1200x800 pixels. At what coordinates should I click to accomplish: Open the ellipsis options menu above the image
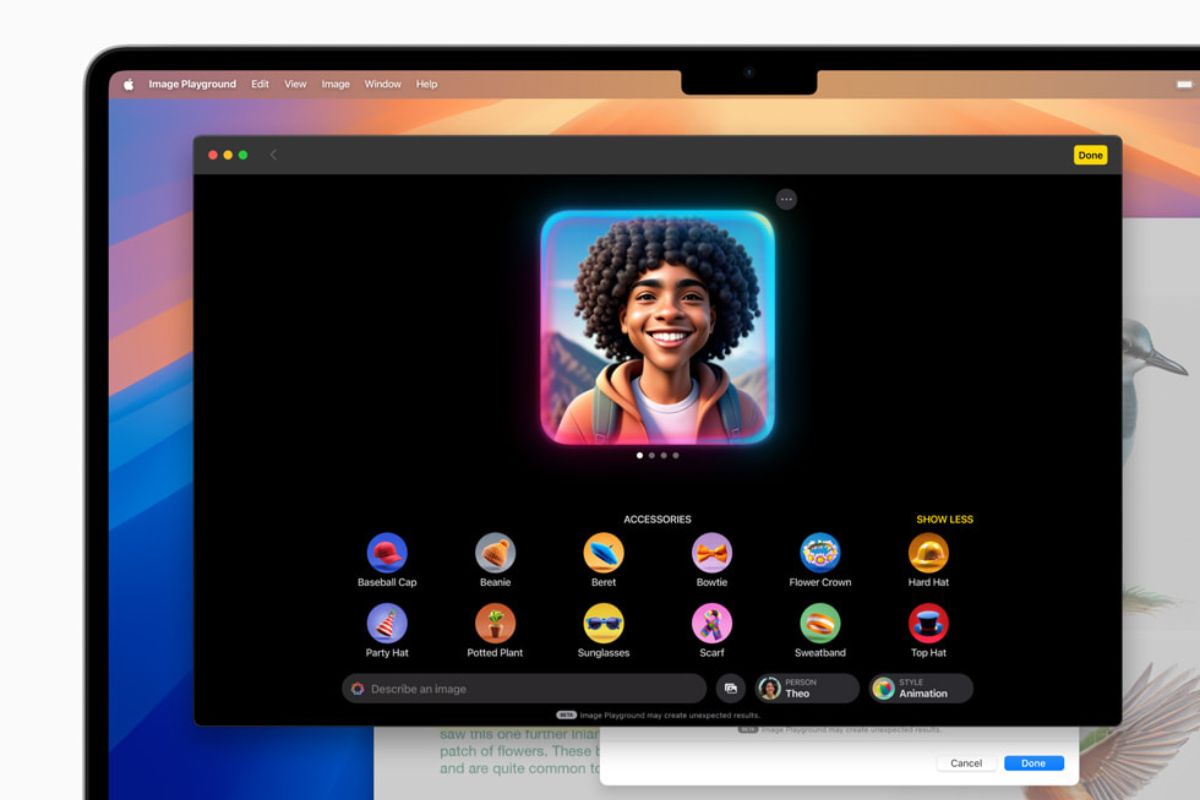[786, 199]
